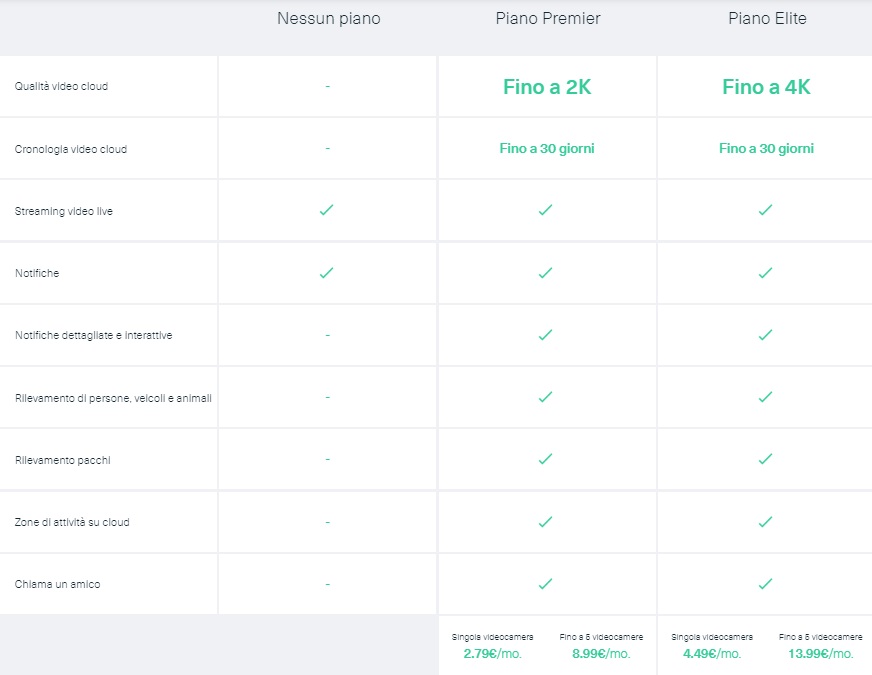The image size is (872, 675).
Task: Click Notifiche checkmark under Piano Elite
Action: click(765, 272)
